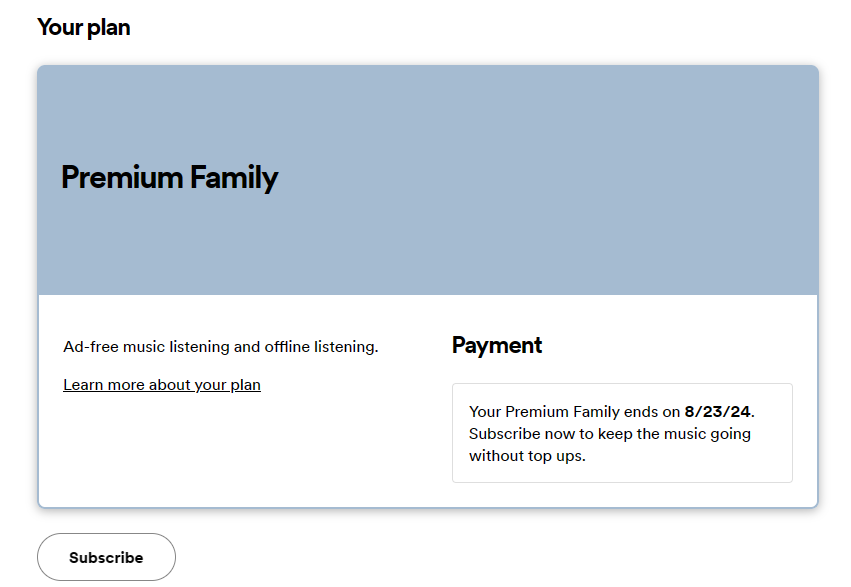This screenshot has width=851, height=587.
Task: Click the white space below the plan link
Action: click(x=200, y=450)
